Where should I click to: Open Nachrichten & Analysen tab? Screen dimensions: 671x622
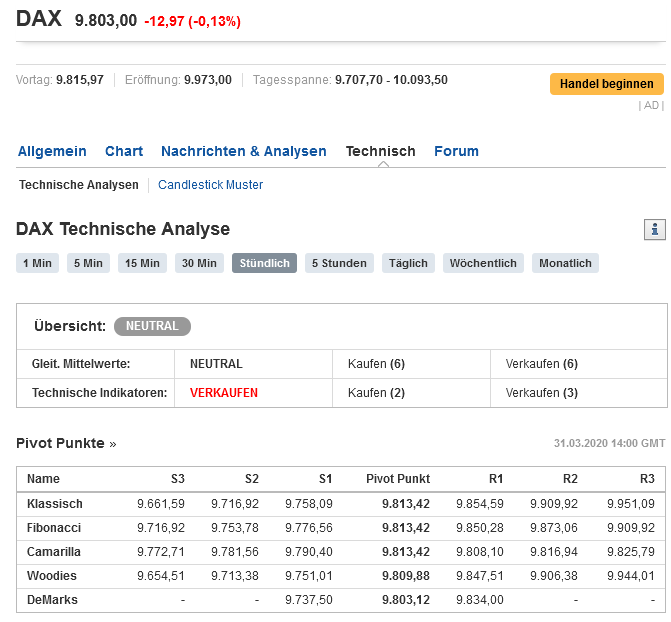coord(243,151)
